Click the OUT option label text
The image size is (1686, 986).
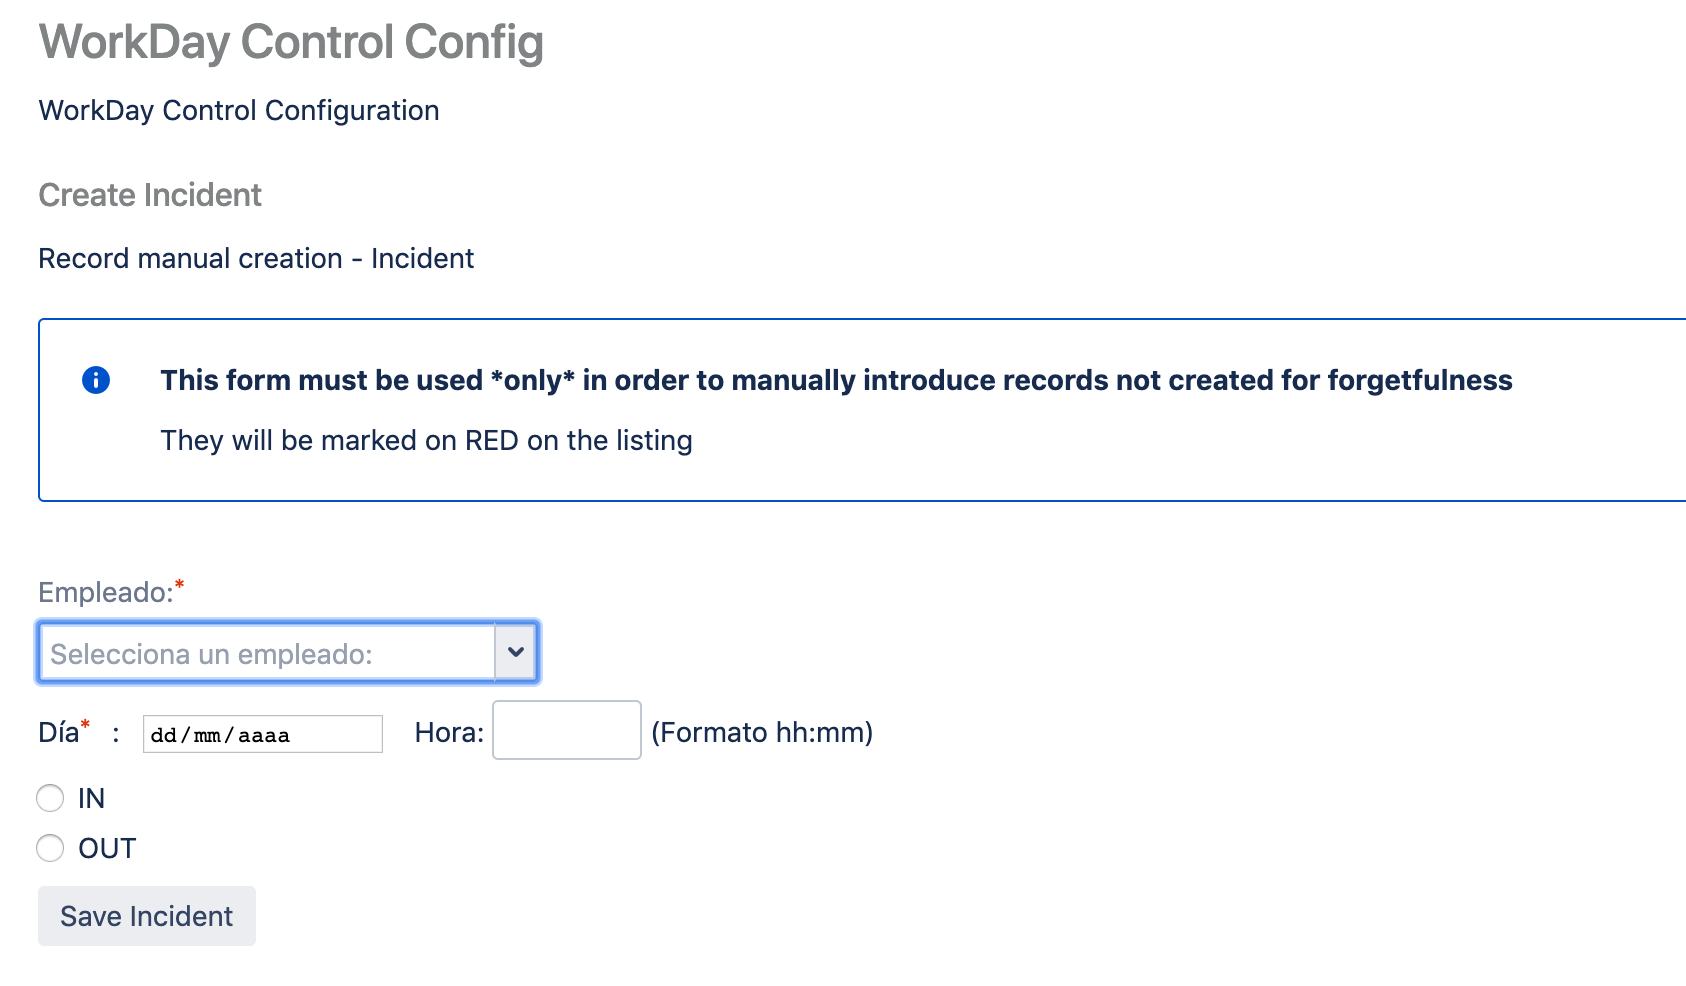point(107,848)
